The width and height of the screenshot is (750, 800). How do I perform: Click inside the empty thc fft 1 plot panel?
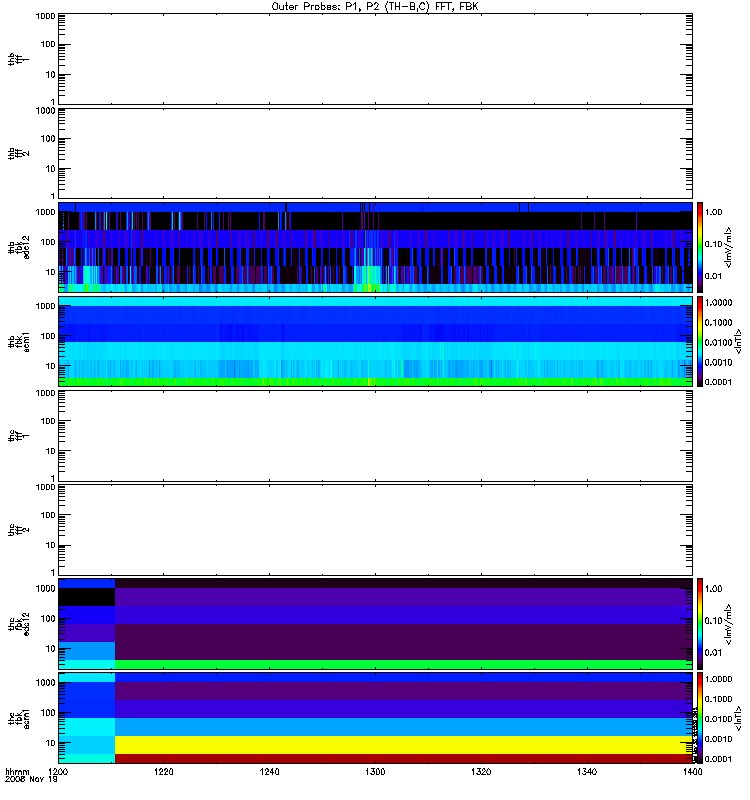(x=375, y=436)
